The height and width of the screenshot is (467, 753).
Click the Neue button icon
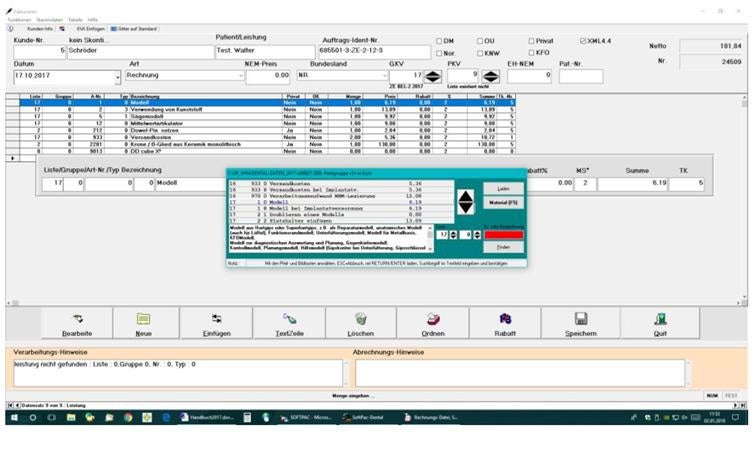click(x=144, y=319)
